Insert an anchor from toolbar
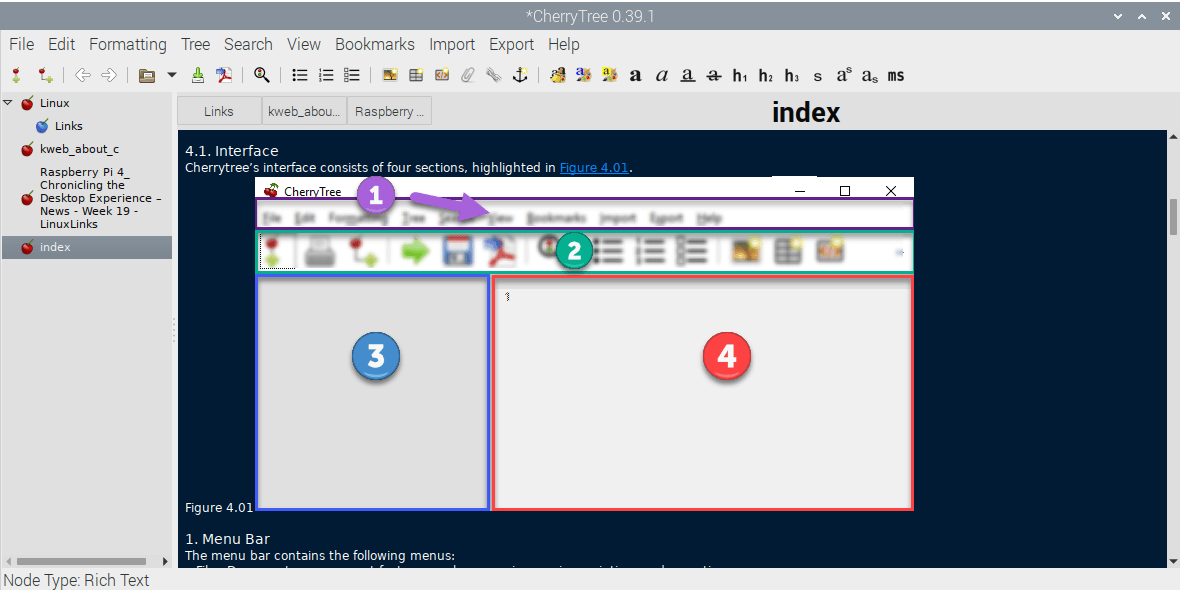Image resolution: width=1180 pixels, height=592 pixels. coord(520,75)
